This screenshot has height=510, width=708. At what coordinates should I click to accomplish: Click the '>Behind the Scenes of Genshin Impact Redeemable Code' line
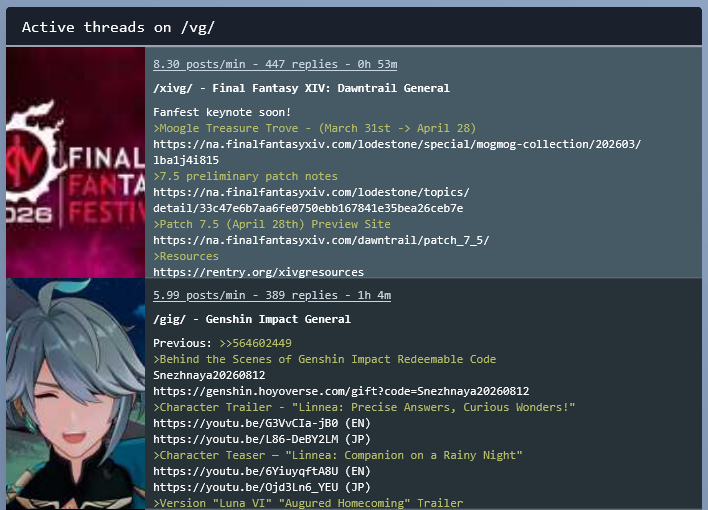point(324,359)
